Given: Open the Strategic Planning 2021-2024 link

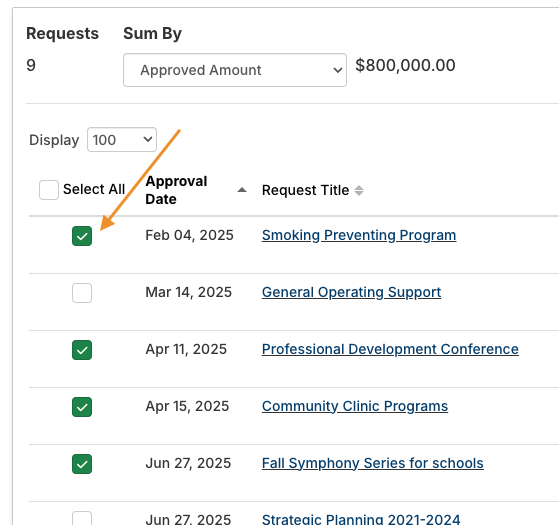Looking at the screenshot, I should click(361, 519).
